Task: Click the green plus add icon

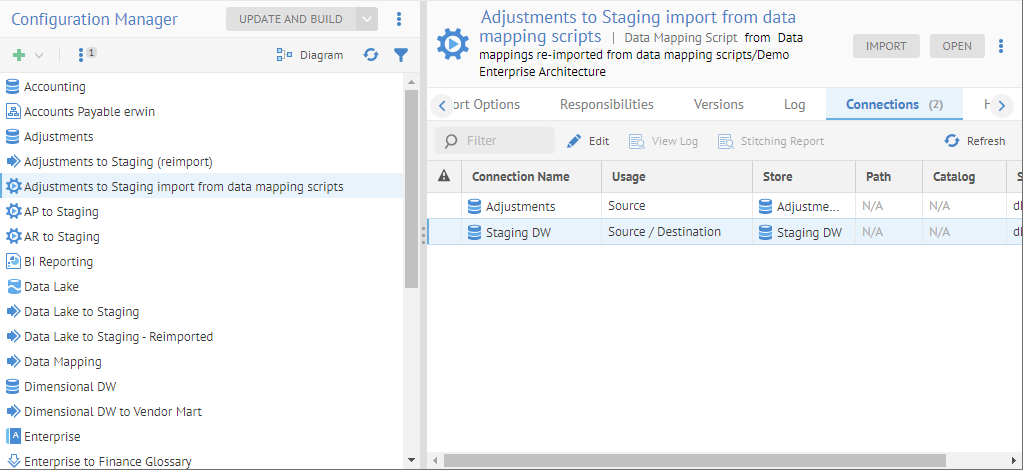Action: [x=18, y=55]
